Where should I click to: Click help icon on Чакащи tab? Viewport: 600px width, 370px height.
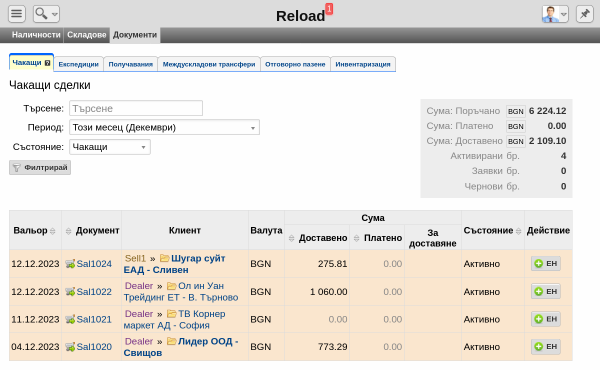point(47,63)
